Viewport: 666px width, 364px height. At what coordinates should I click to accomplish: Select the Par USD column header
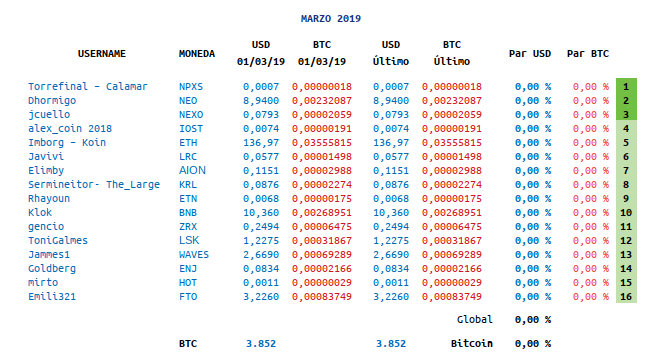pos(530,54)
